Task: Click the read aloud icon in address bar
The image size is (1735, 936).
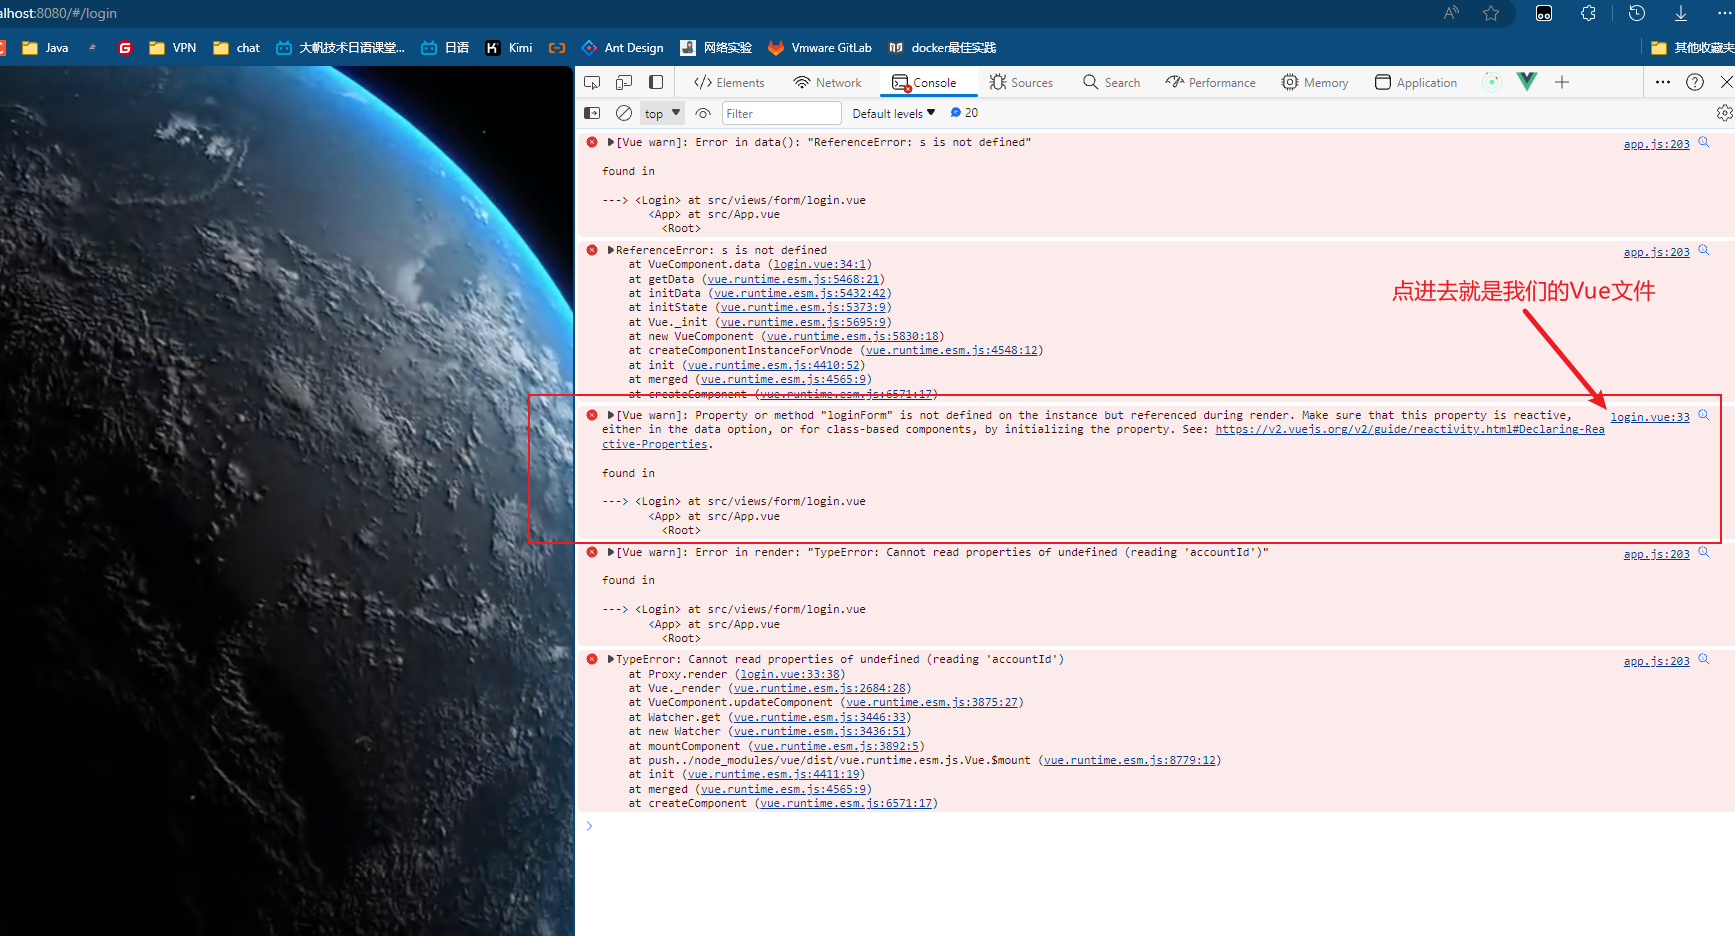Action: click(x=1451, y=13)
